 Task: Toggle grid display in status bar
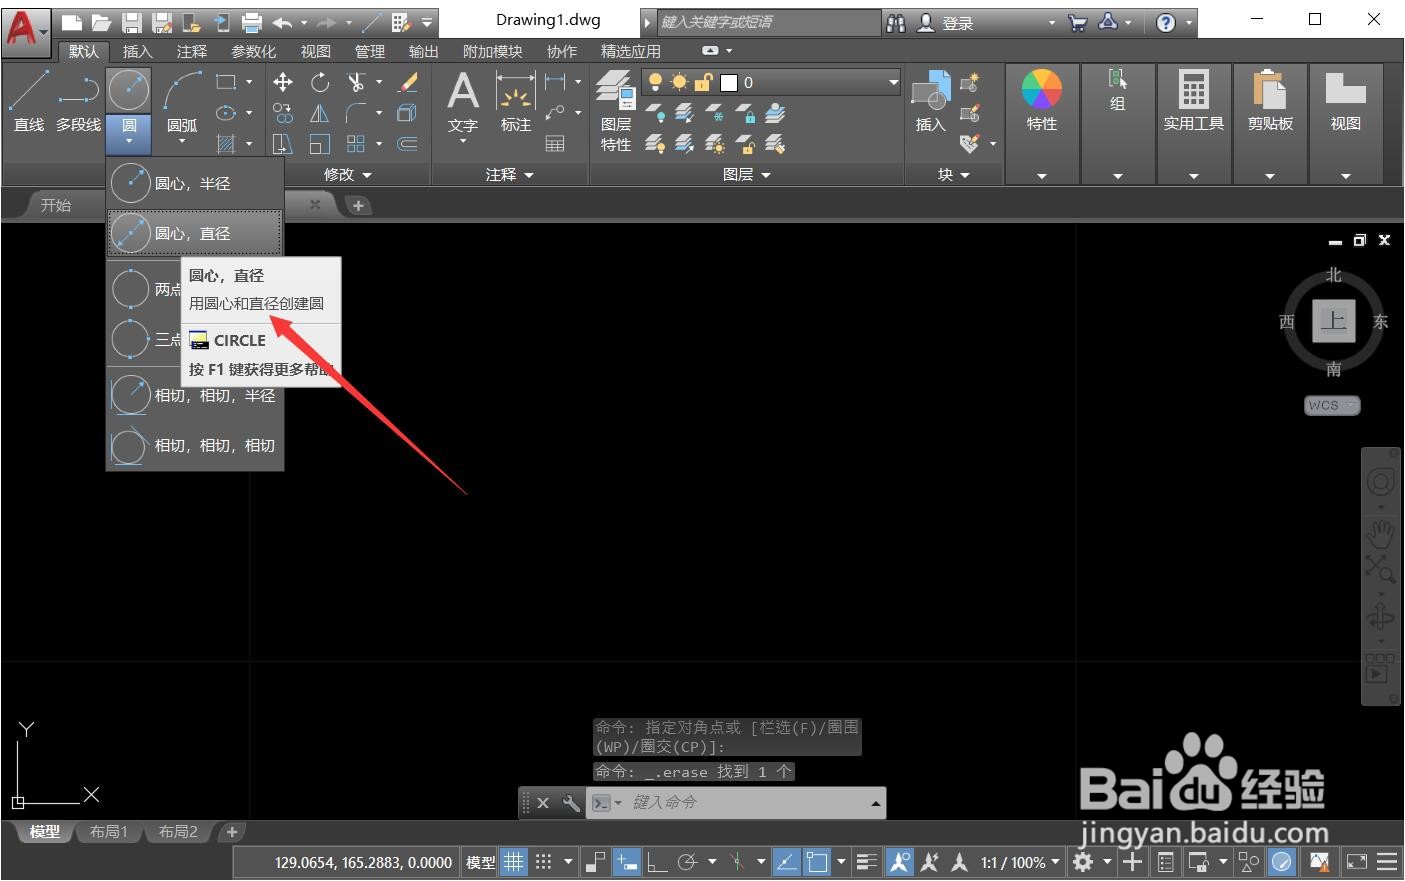click(513, 861)
